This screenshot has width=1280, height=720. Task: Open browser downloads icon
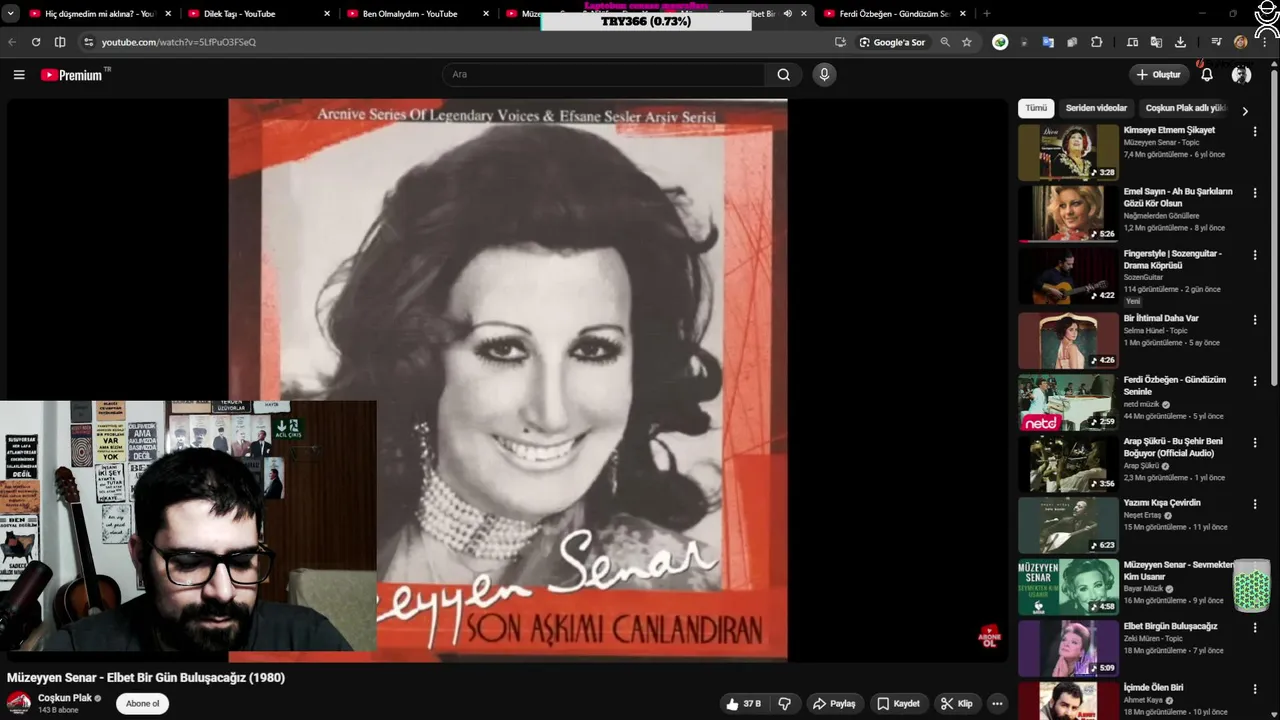click(x=1180, y=42)
